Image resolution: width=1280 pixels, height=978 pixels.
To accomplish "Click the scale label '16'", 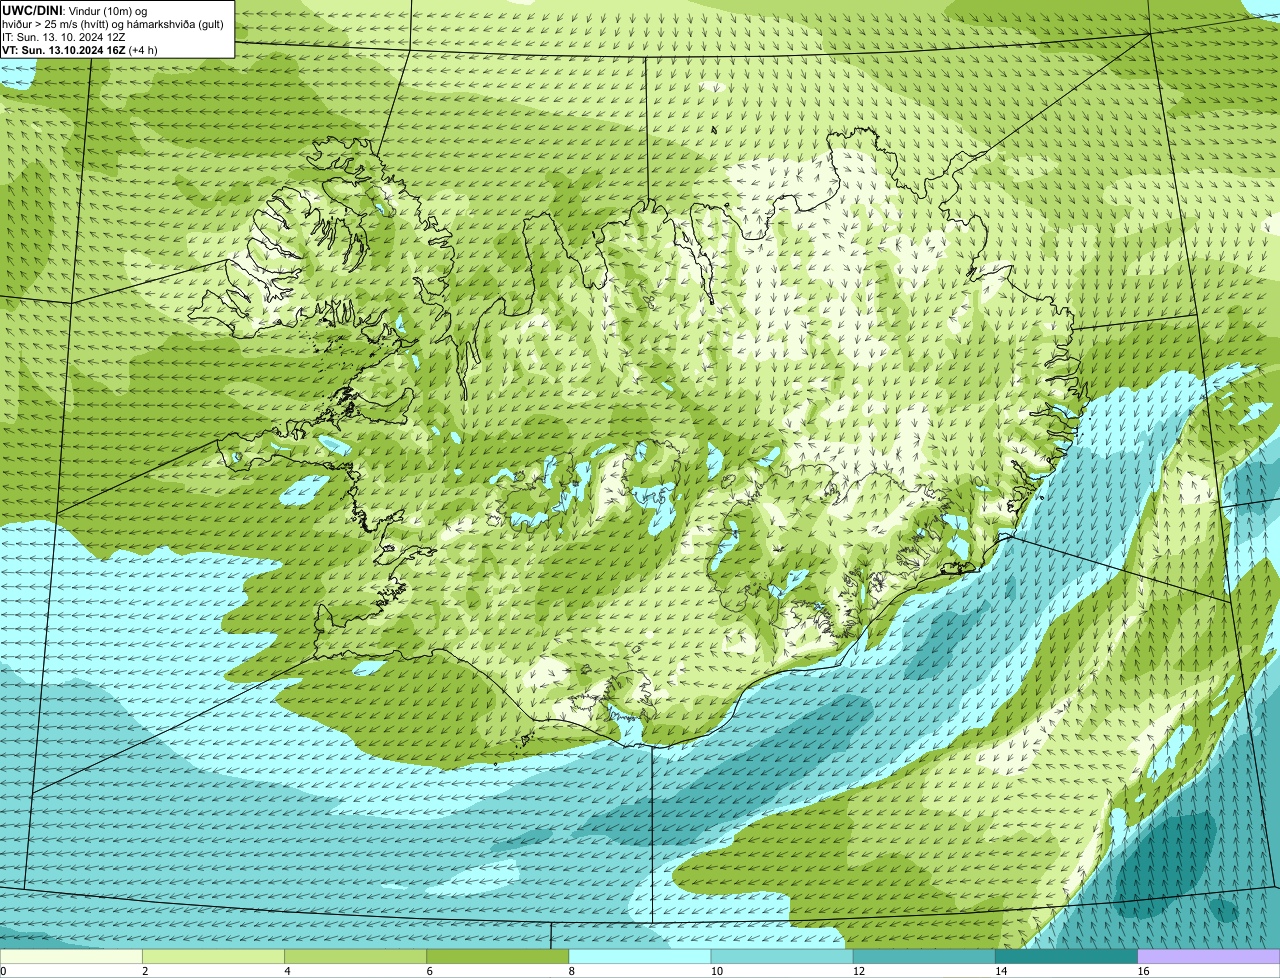I will (1143, 971).
